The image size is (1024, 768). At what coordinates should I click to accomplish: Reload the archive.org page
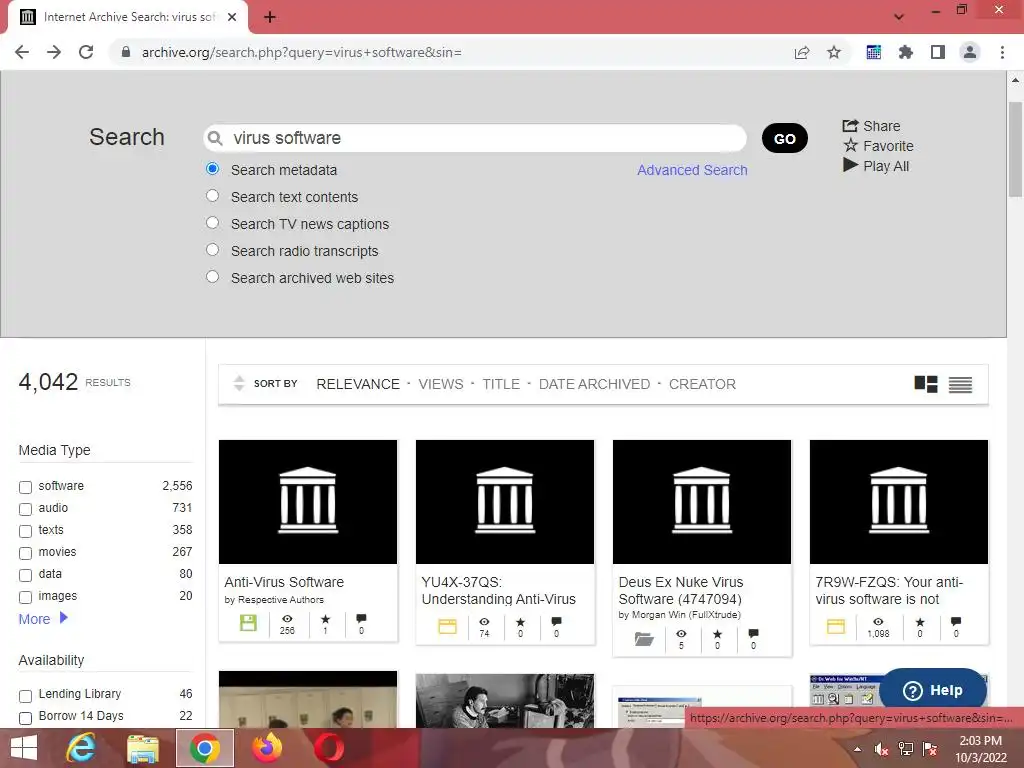click(x=86, y=52)
